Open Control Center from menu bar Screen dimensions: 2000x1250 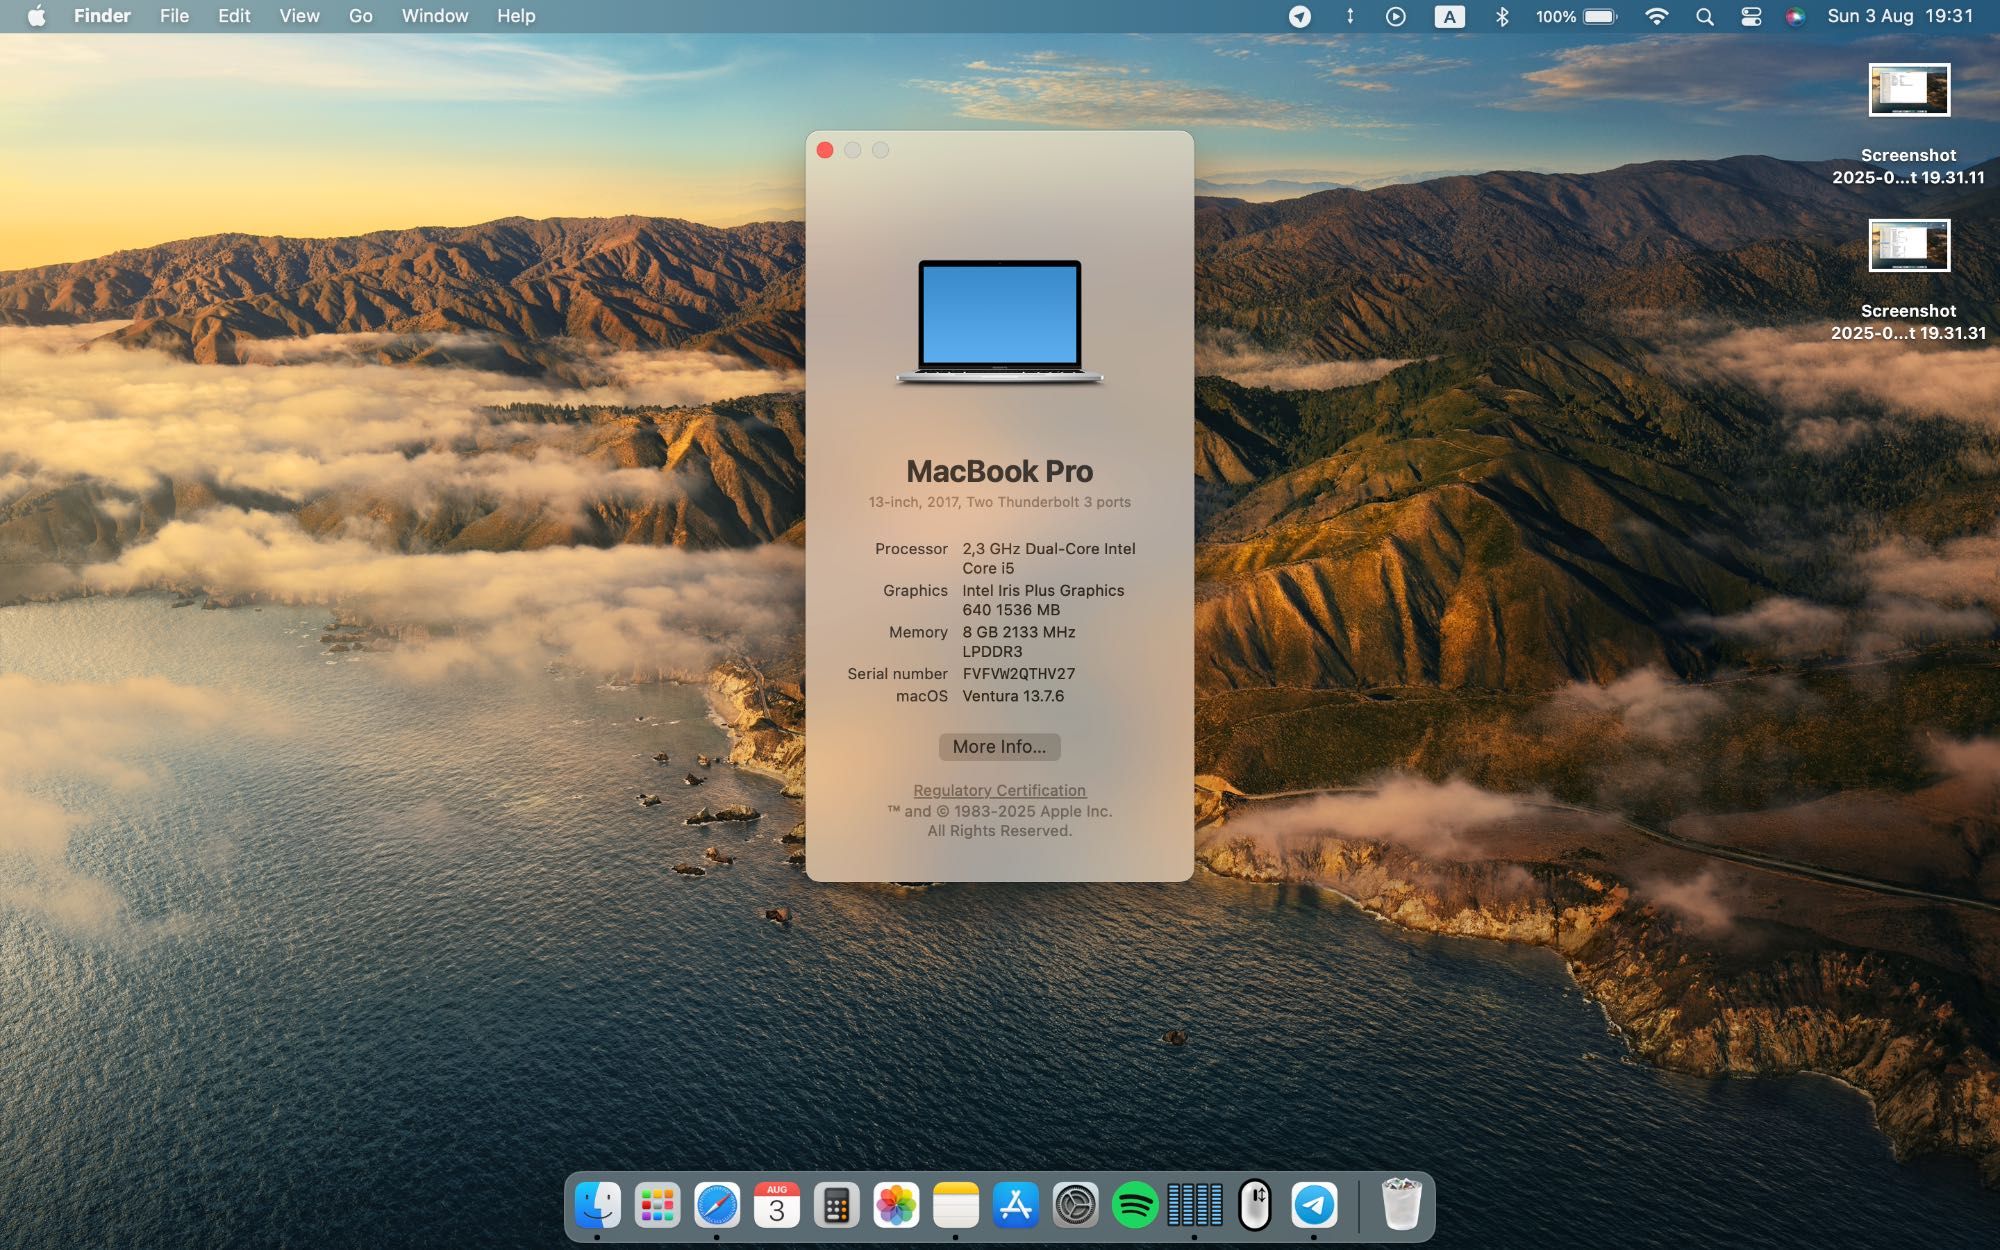click(1750, 16)
